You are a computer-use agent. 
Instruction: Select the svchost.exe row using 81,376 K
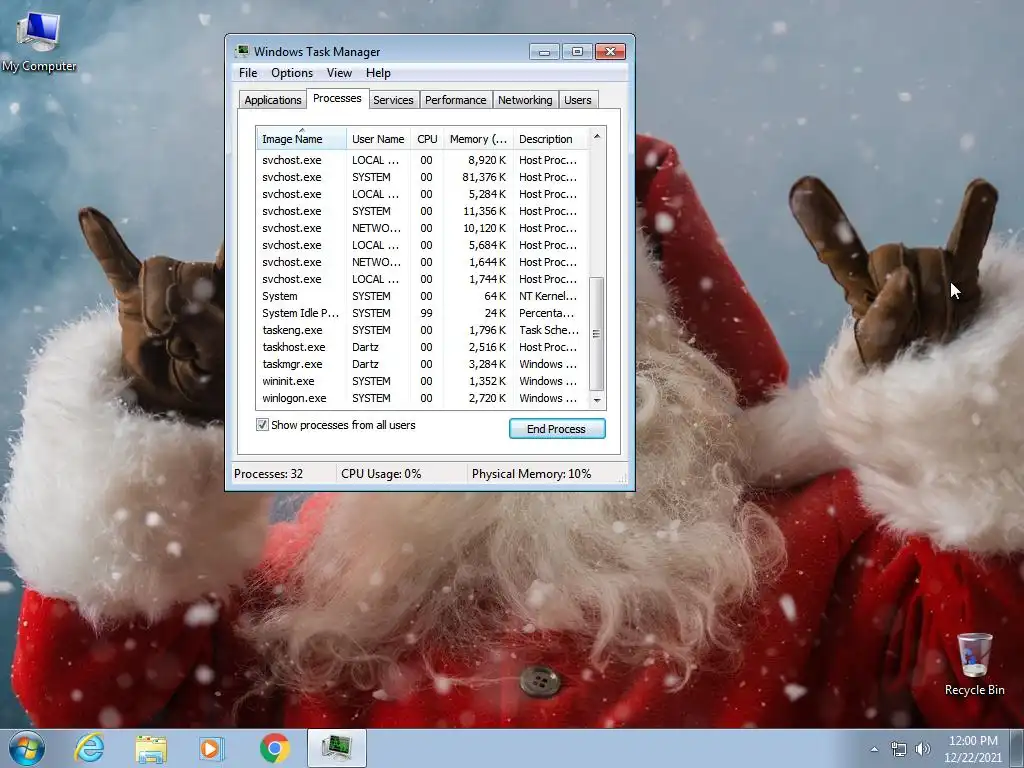(x=422, y=177)
